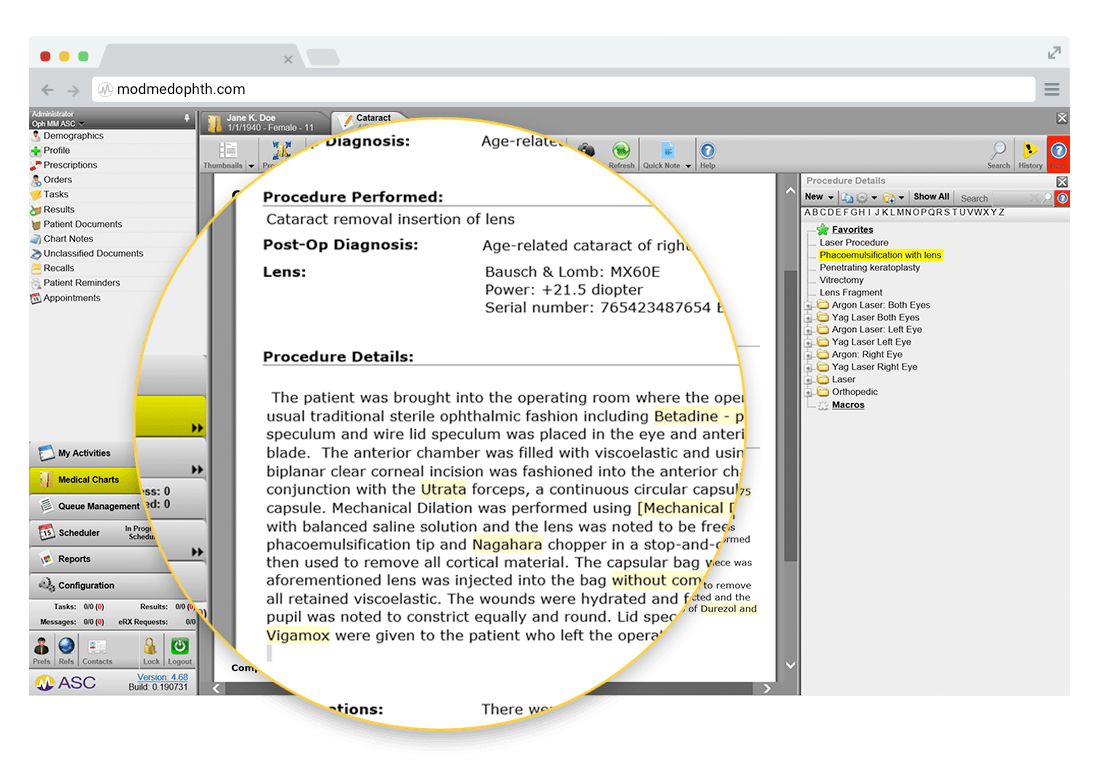Open Chart Notes
This screenshot has height=768, width=1100.
pyautogui.click(x=68, y=238)
